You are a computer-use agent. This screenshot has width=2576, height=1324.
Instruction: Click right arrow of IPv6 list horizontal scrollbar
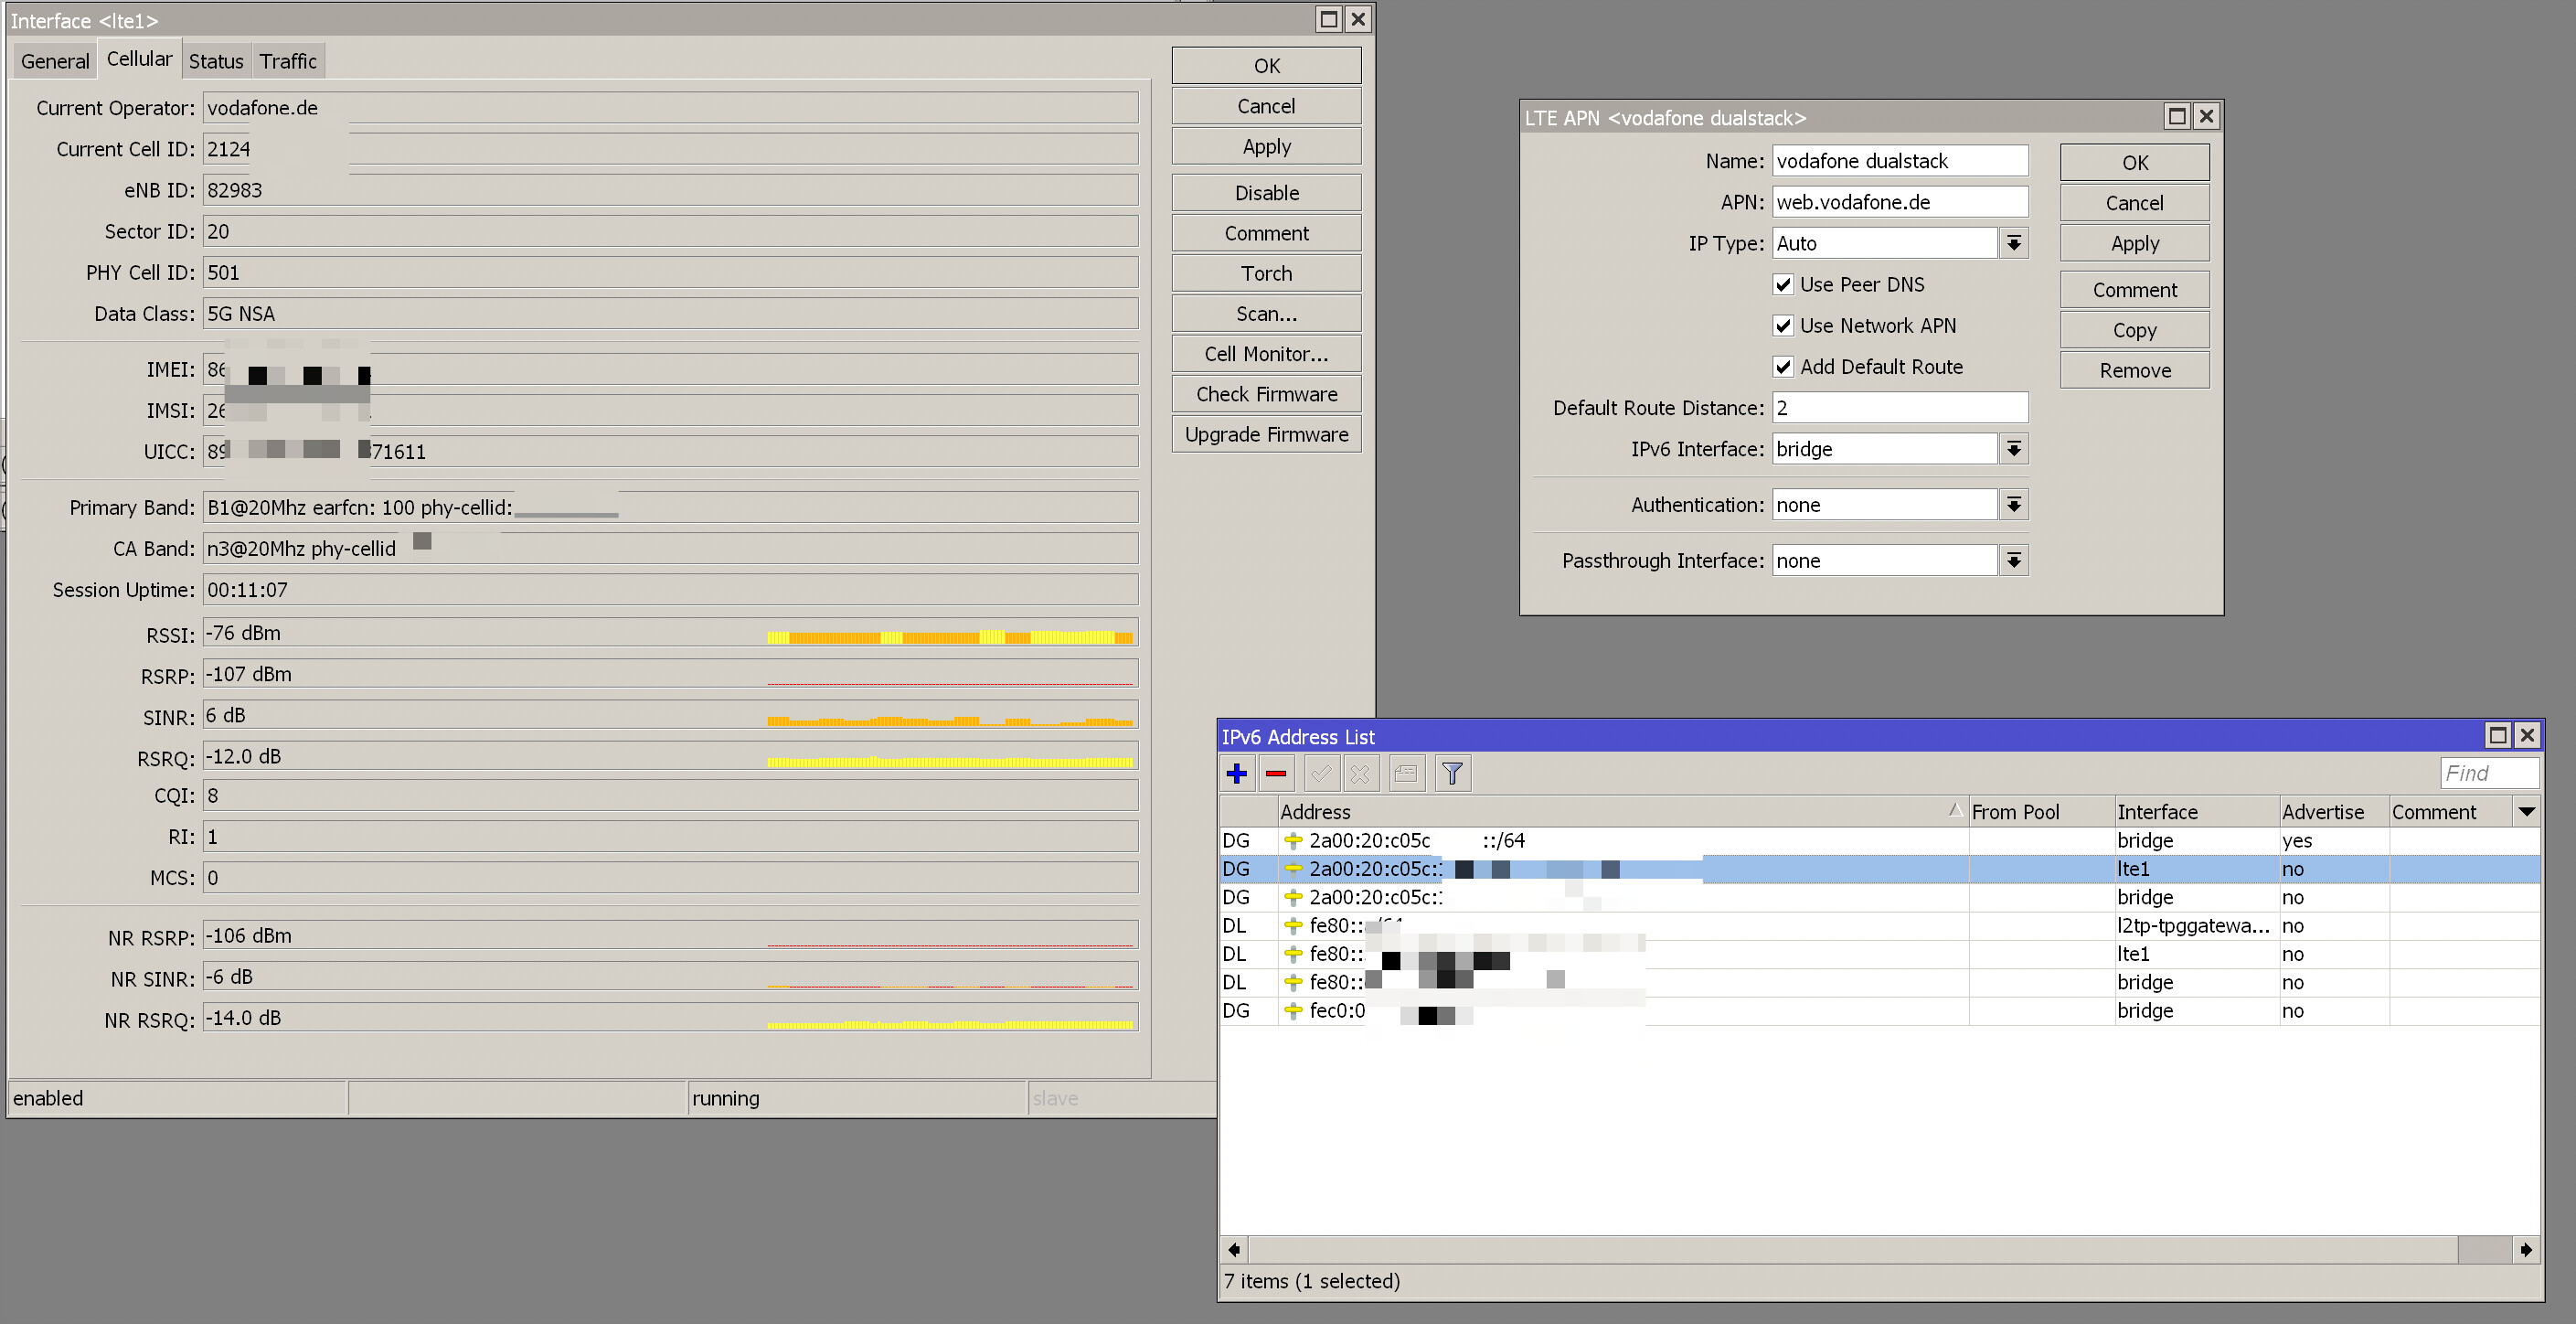[2526, 1249]
